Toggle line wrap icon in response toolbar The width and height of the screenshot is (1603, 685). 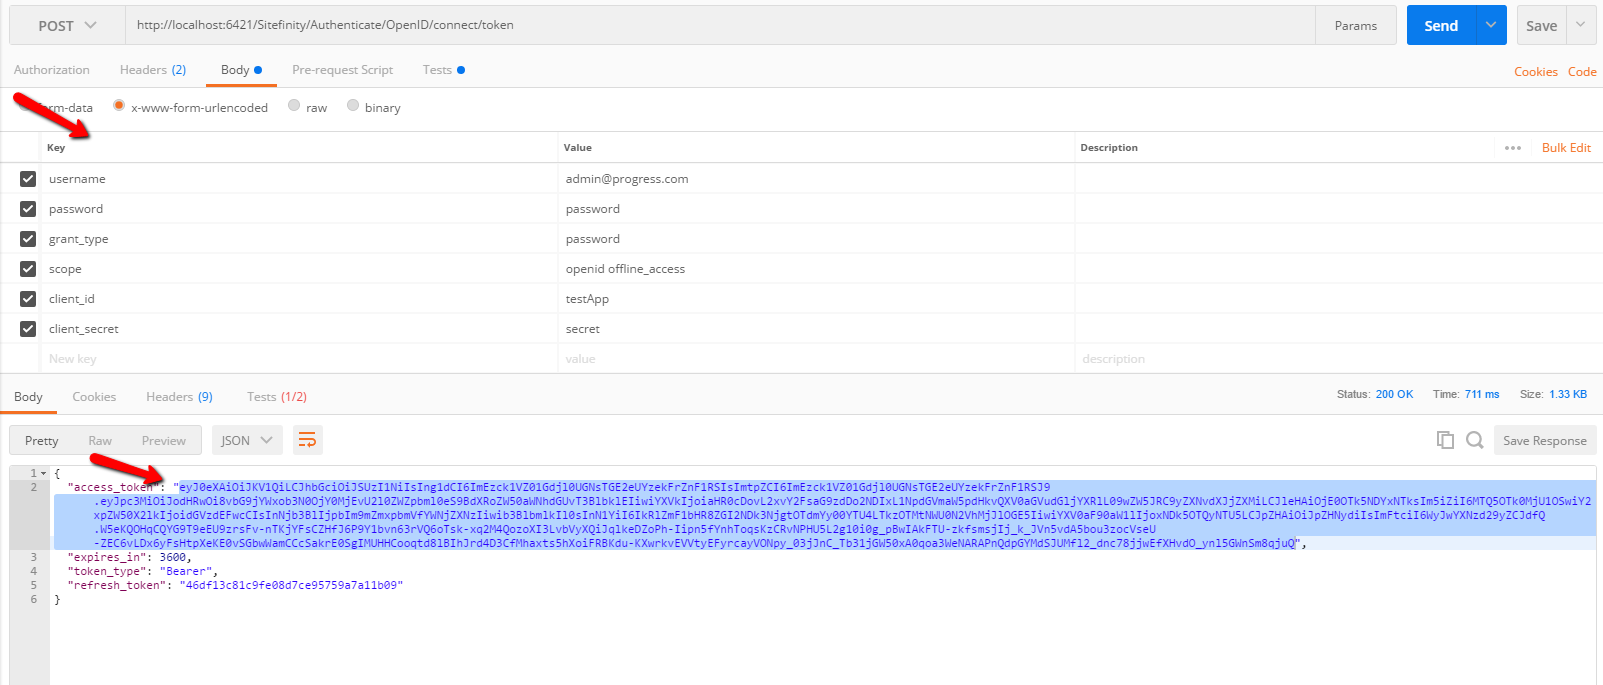coord(307,440)
